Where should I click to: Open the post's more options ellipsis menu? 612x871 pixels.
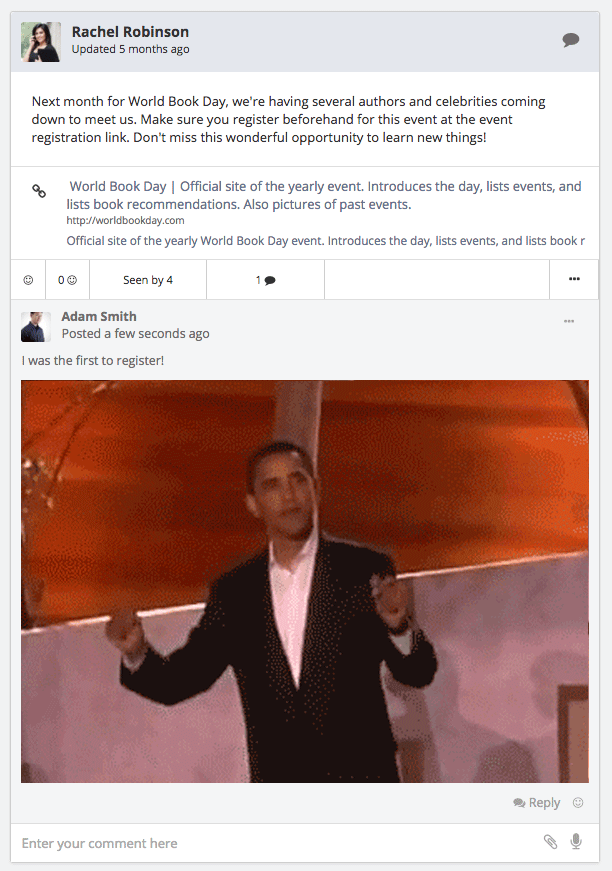click(x=574, y=279)
